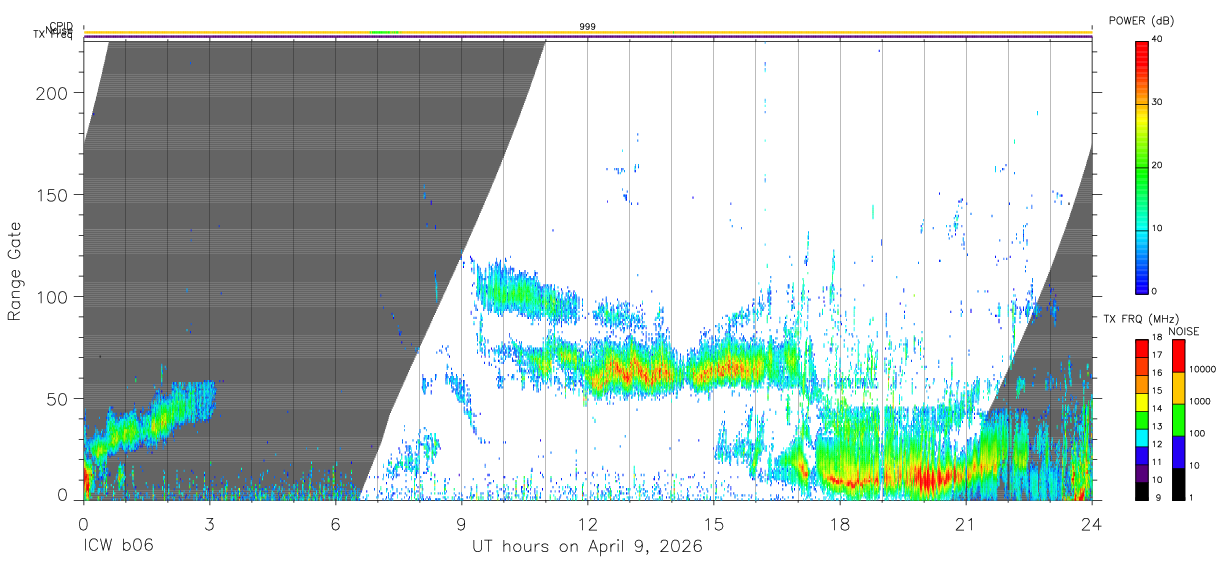Click the red top segment of NOISE bar
1228x567 pixels.
(x=1178, y=356)
